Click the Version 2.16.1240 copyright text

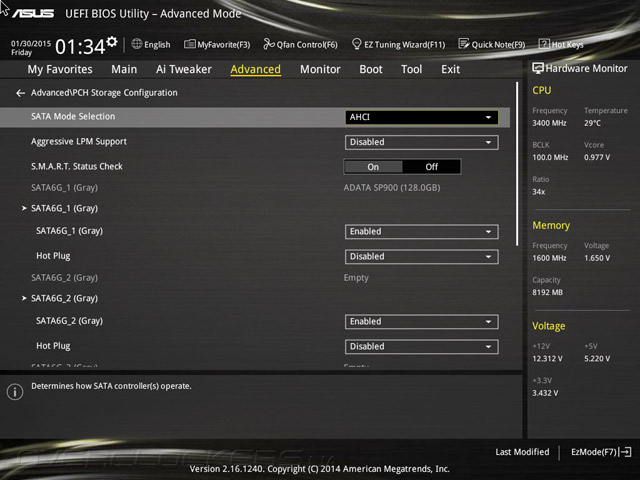click(320, 469)
